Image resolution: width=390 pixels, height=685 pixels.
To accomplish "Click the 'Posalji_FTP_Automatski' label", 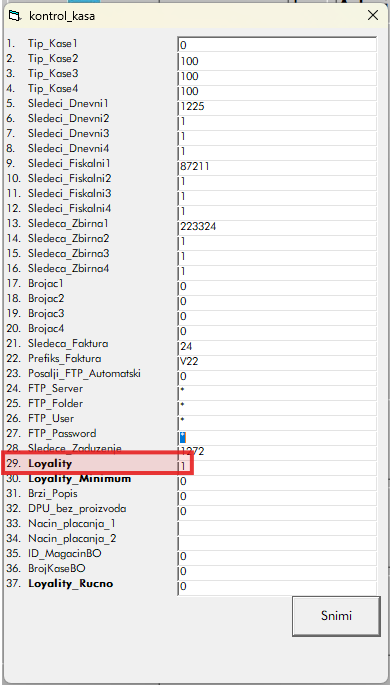I will pyautogui.click(x=84, y=374).
